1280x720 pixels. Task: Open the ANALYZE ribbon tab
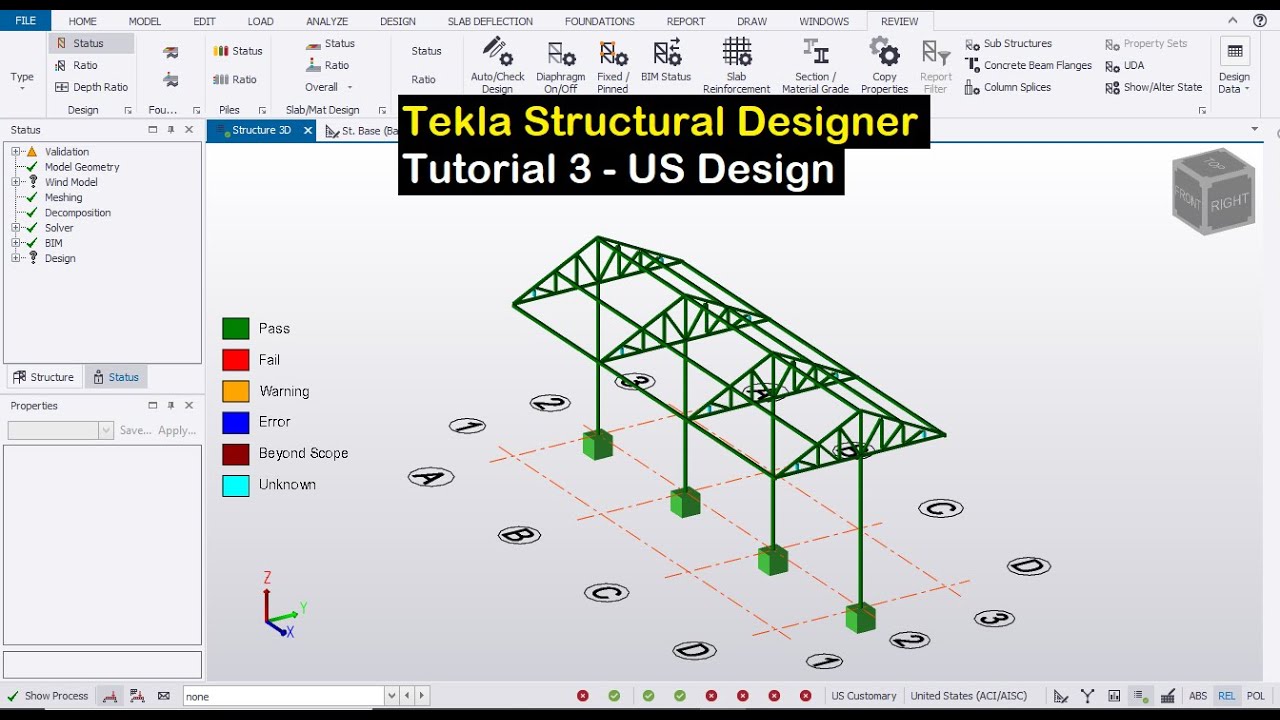point(327,21)
